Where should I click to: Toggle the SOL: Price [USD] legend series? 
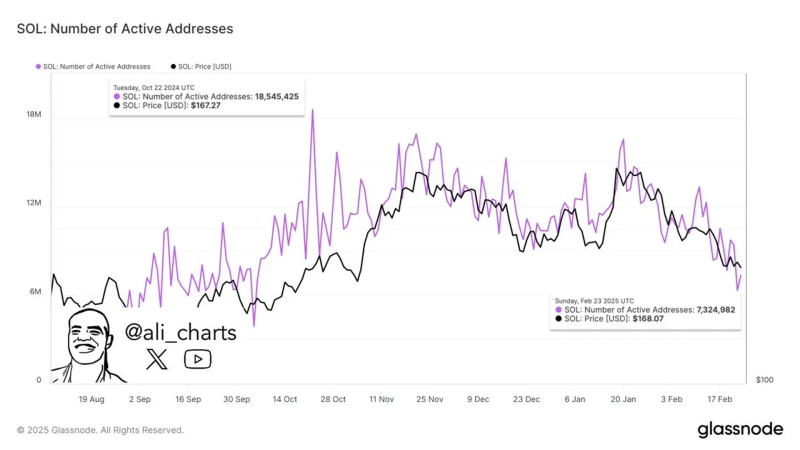click(205, 67)
